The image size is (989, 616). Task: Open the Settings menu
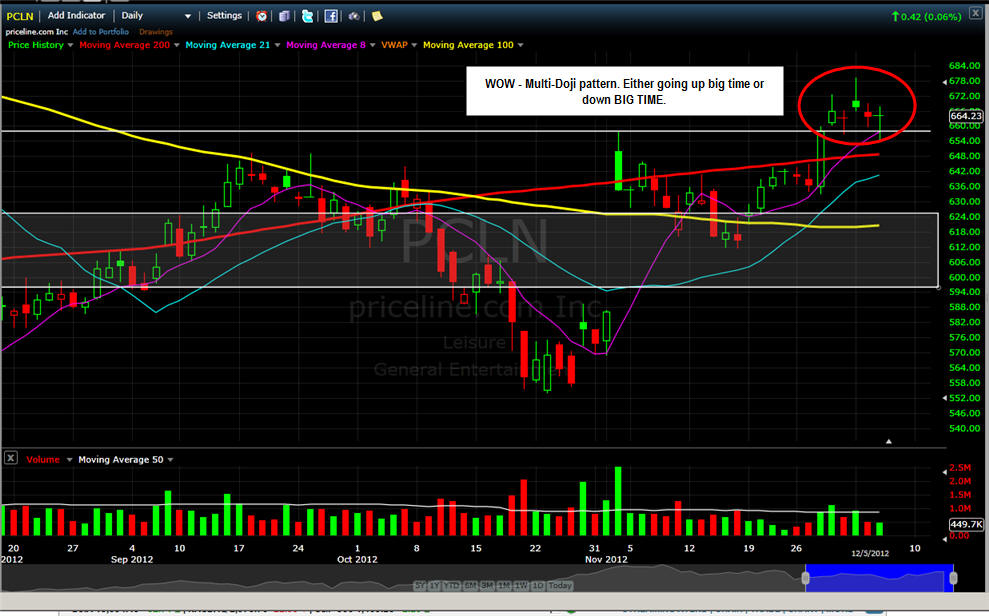(223, 16)
